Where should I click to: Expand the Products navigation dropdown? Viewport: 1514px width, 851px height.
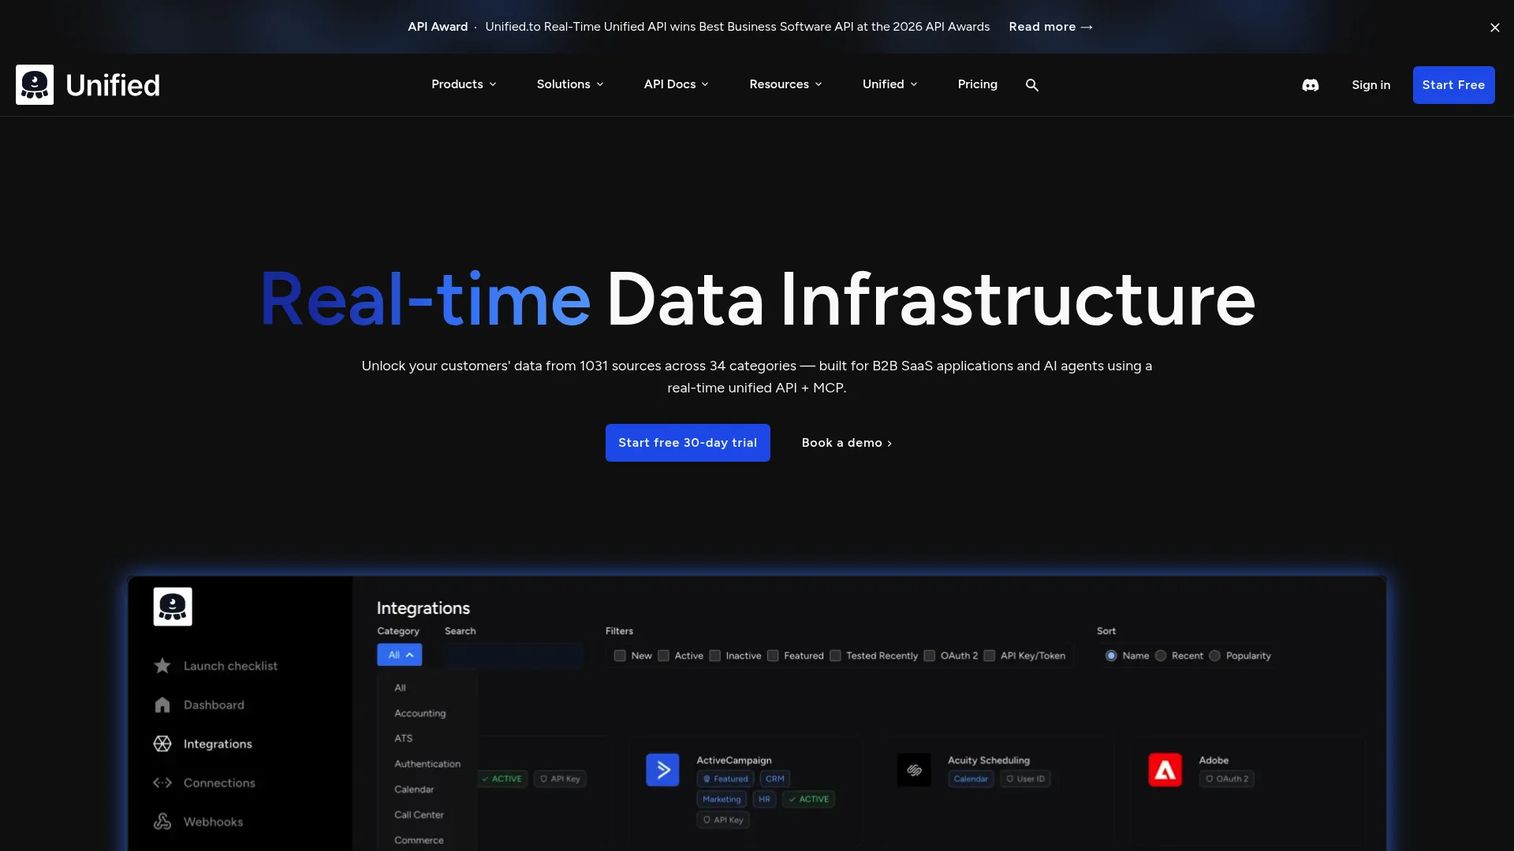[464, 85]
